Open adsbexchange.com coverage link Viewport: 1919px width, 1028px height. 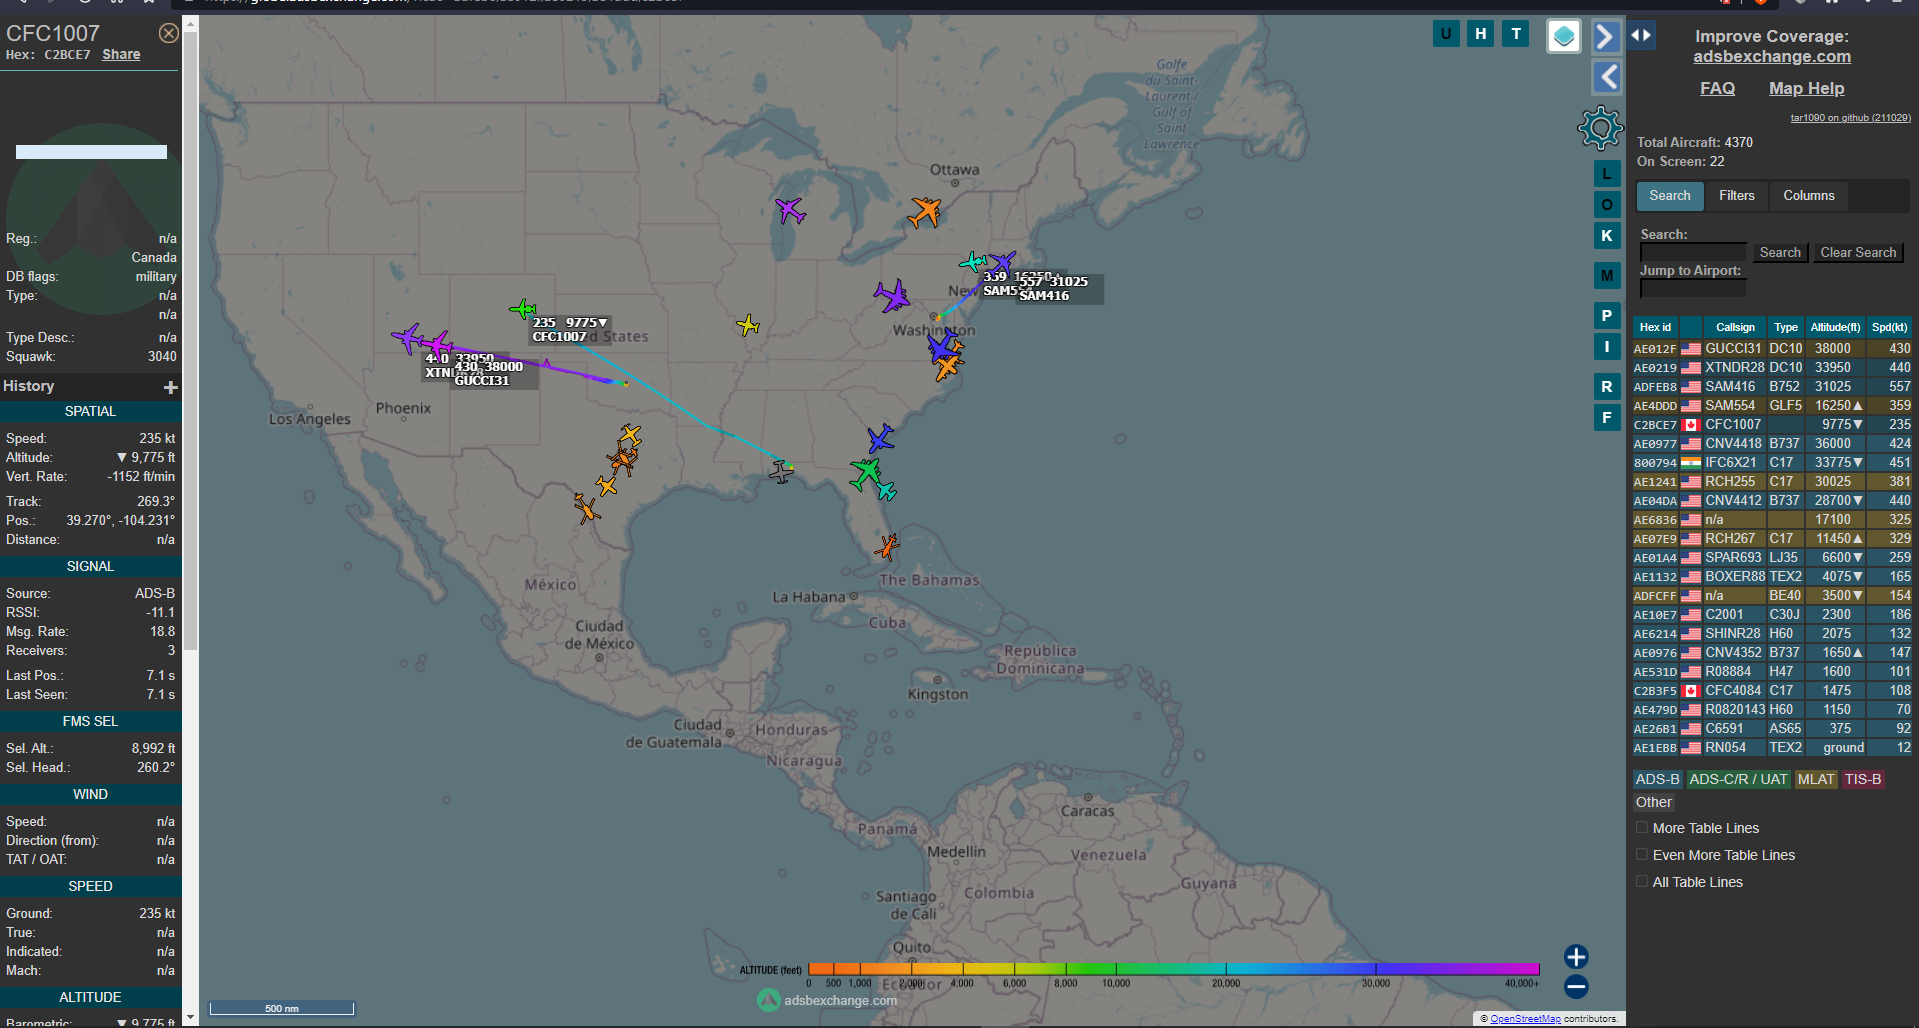pyautogui.click(x=1772, y=57)
